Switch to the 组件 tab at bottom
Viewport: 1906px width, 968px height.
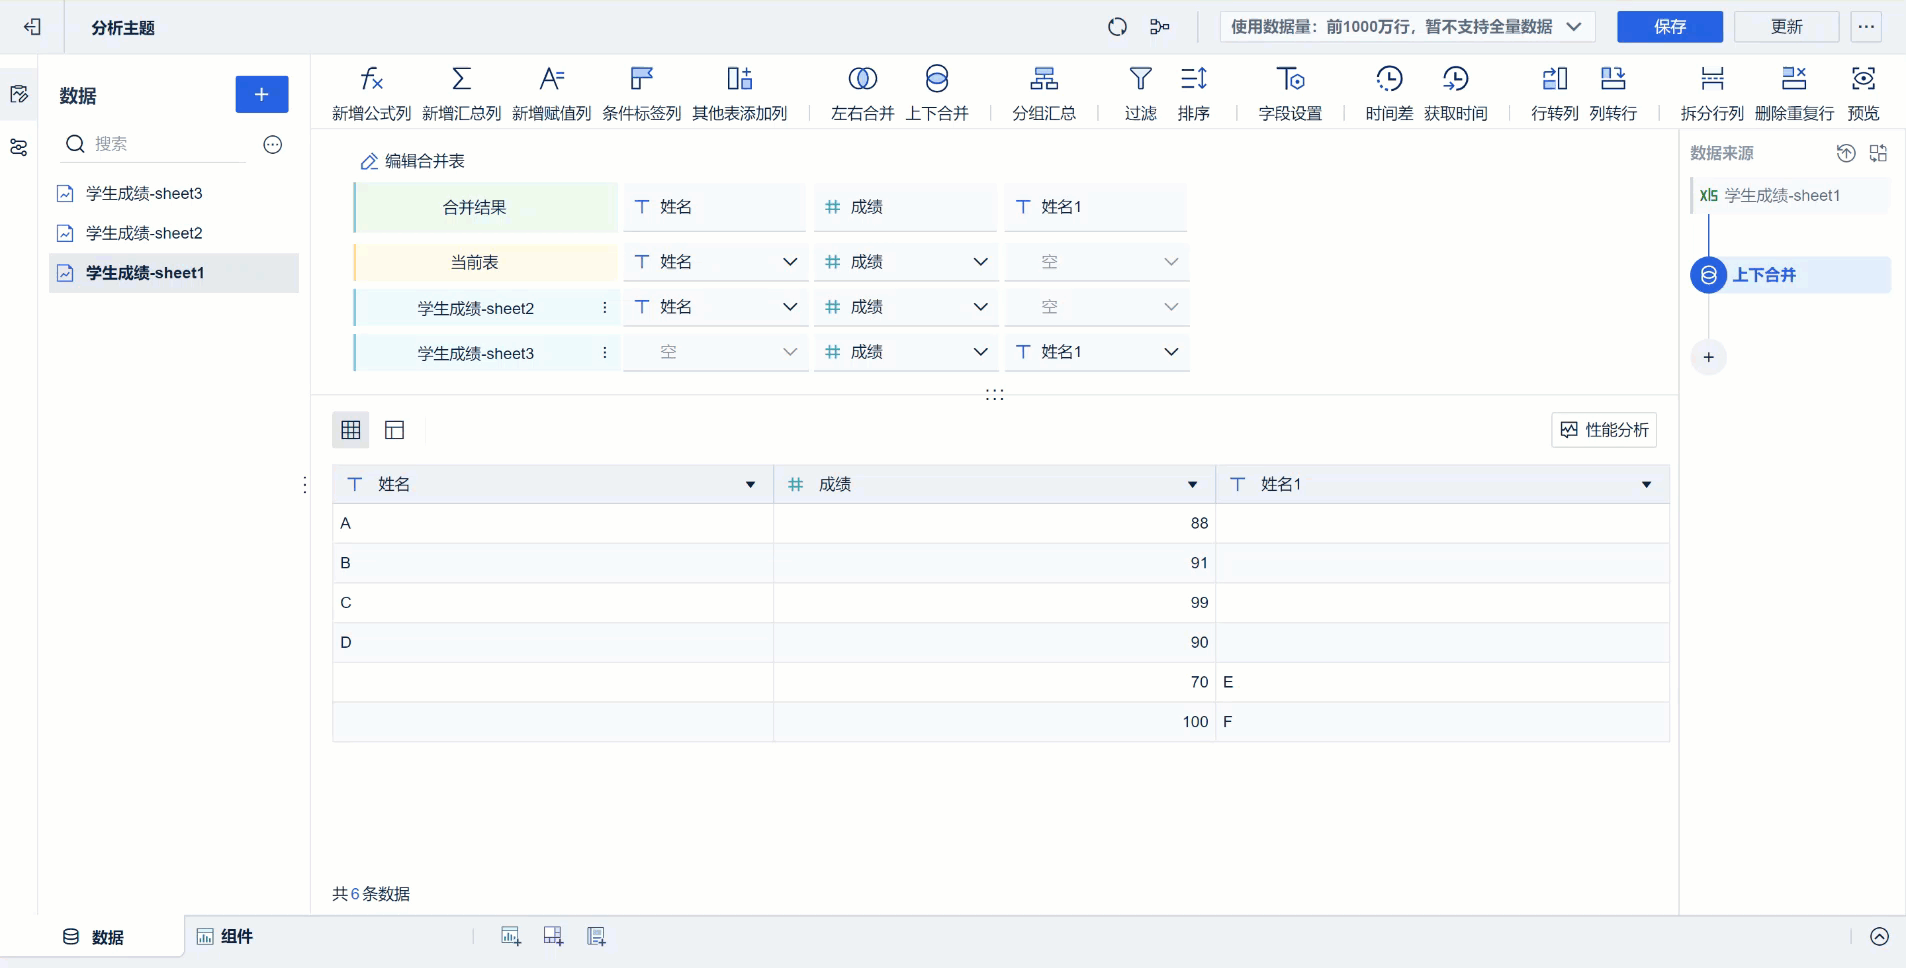pos(225,936)
